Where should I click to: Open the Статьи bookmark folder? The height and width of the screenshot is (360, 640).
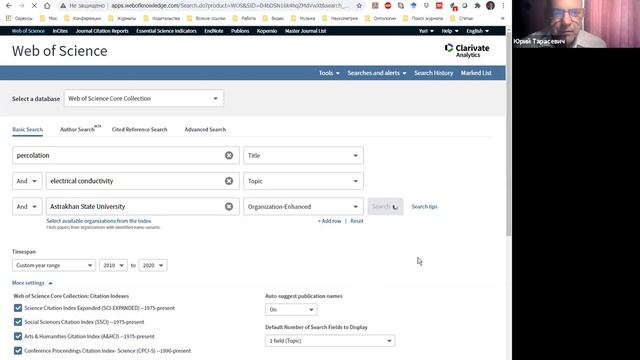click(x=462, y=18)
